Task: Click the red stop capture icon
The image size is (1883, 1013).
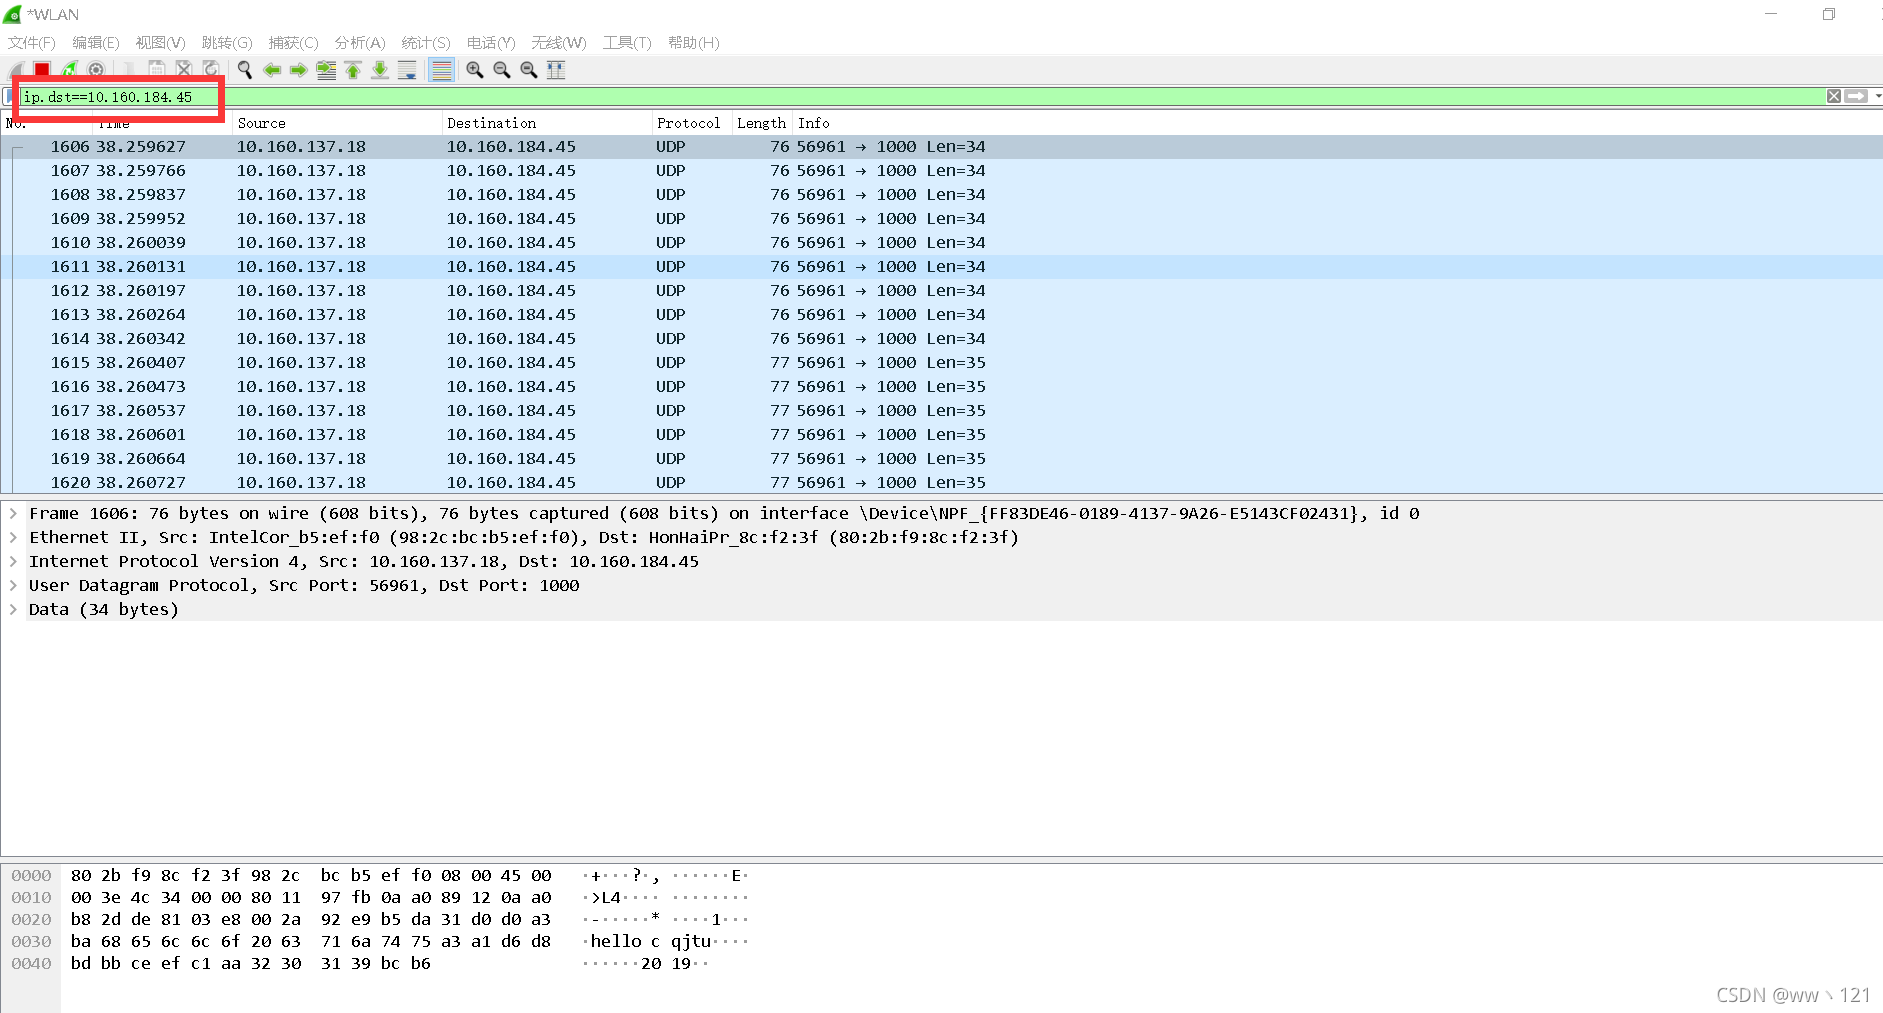Action: [42, 69]
